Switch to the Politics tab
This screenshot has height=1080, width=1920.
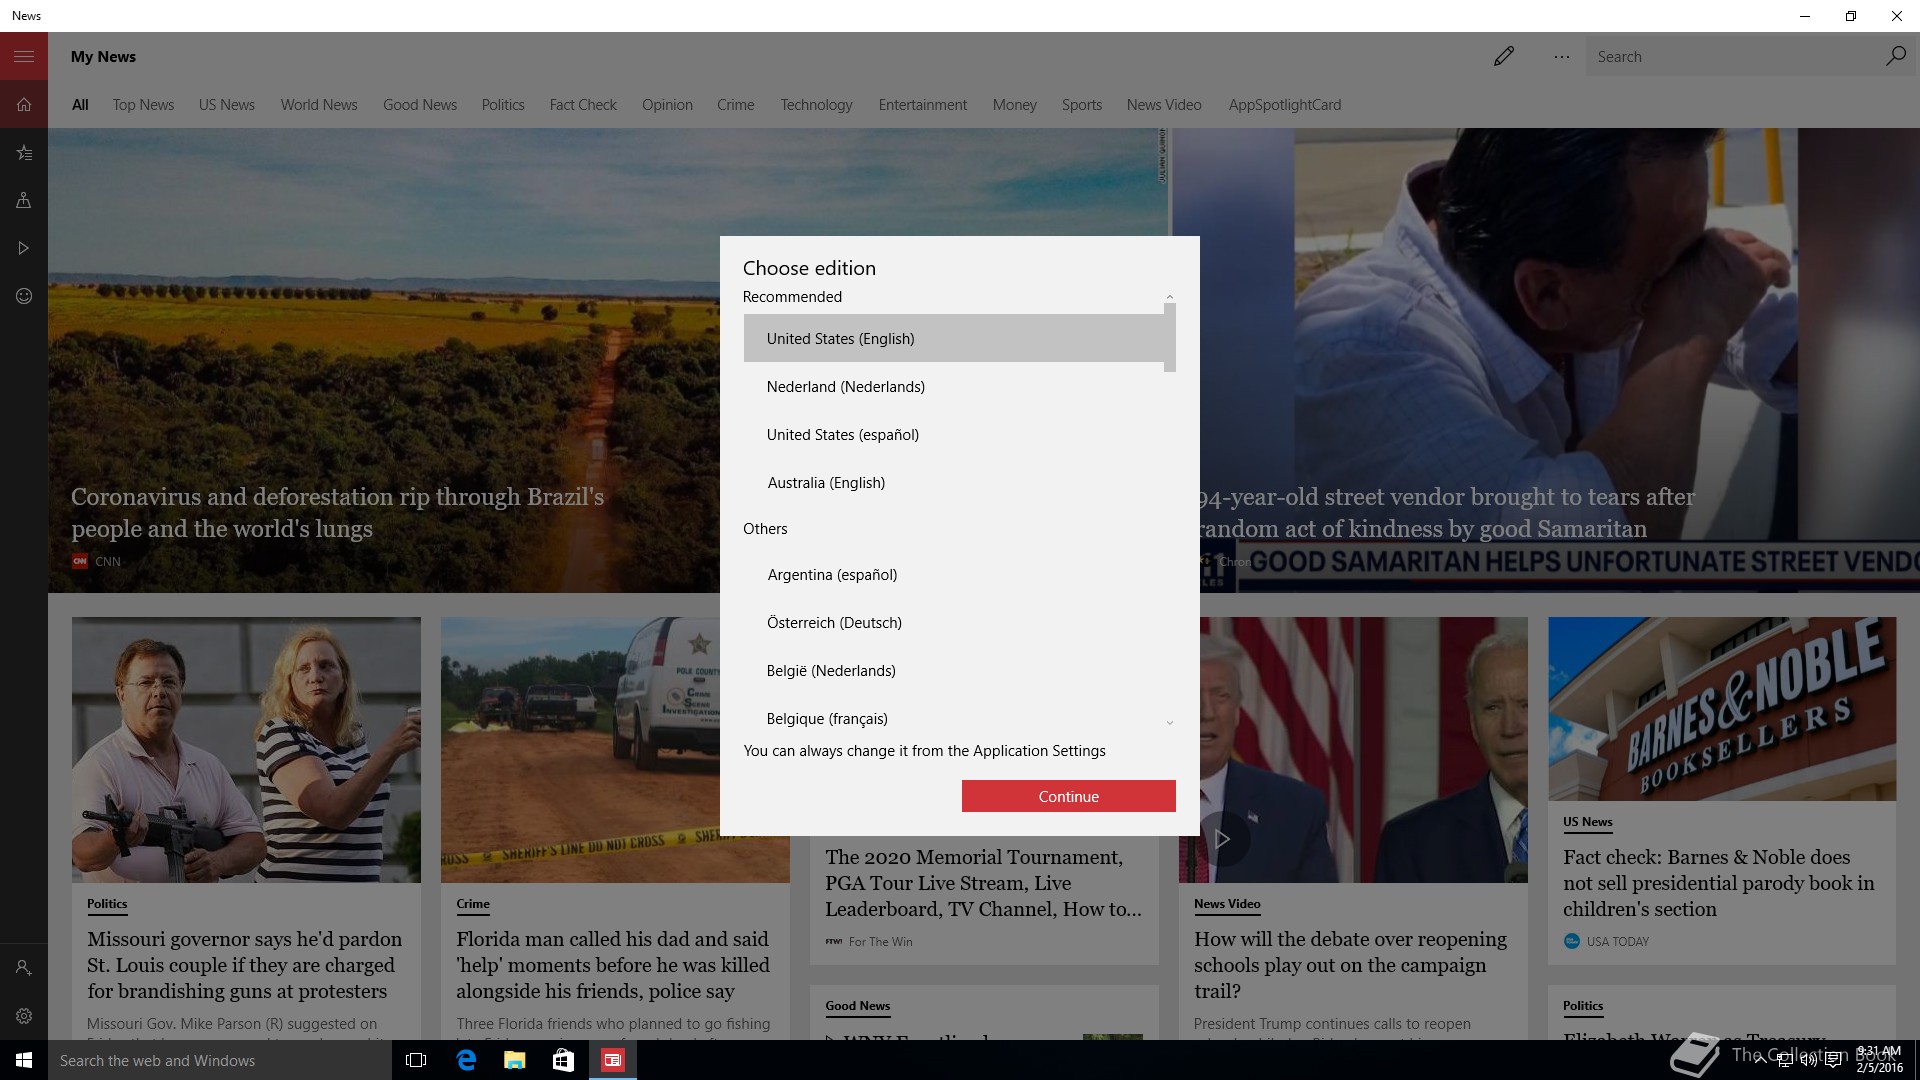click(503, 104)
